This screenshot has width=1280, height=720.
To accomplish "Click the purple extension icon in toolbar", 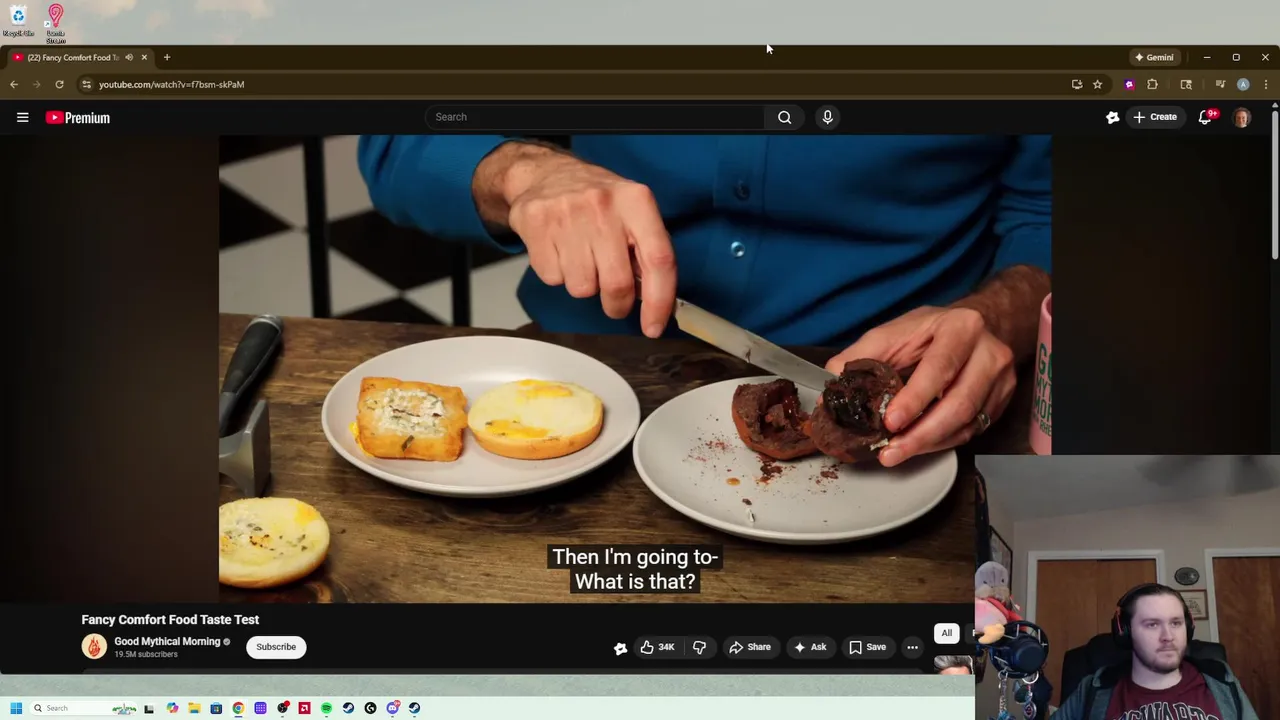I will pyautogui.click(x=1130, y=85).
